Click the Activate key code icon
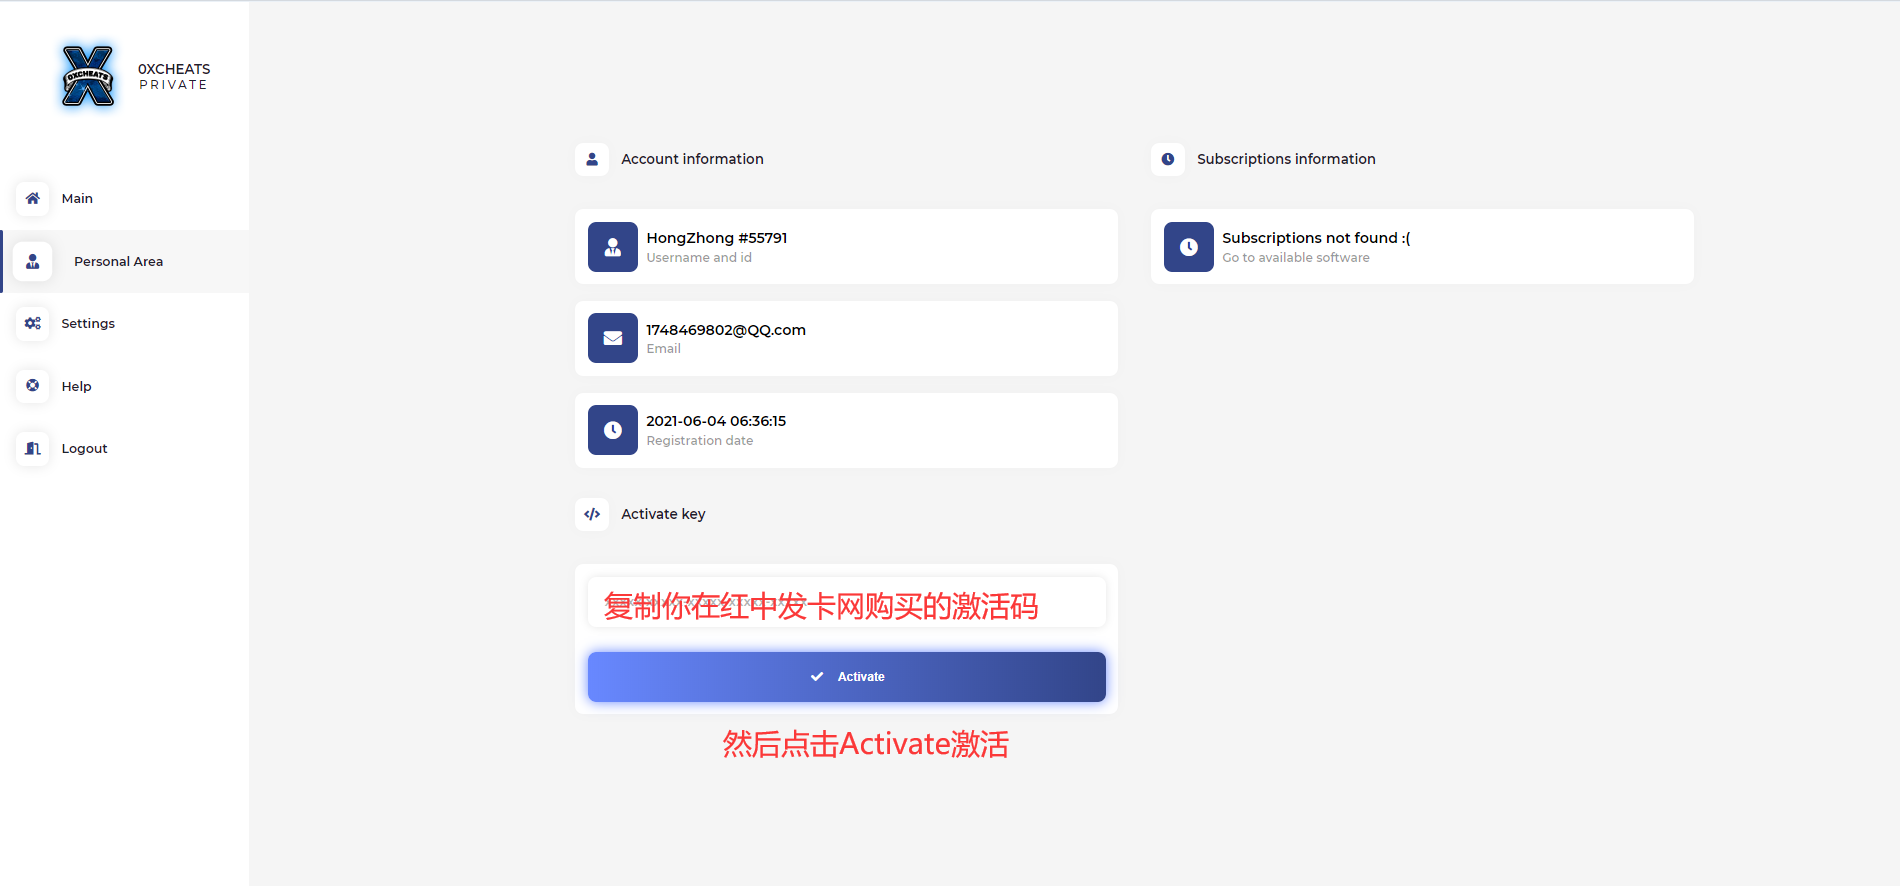The height and width of the screenshot is (886, 1900). (592, 514)
